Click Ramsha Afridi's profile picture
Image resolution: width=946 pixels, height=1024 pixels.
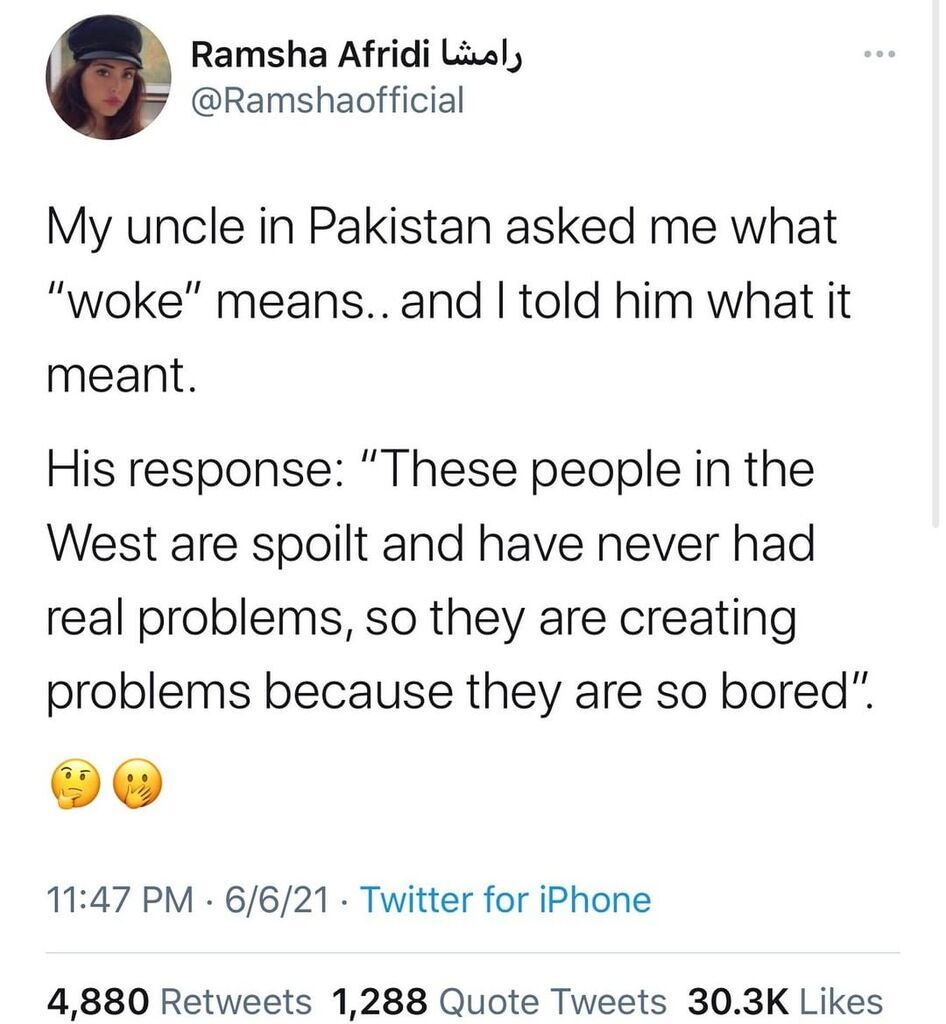tap(108, 77)
